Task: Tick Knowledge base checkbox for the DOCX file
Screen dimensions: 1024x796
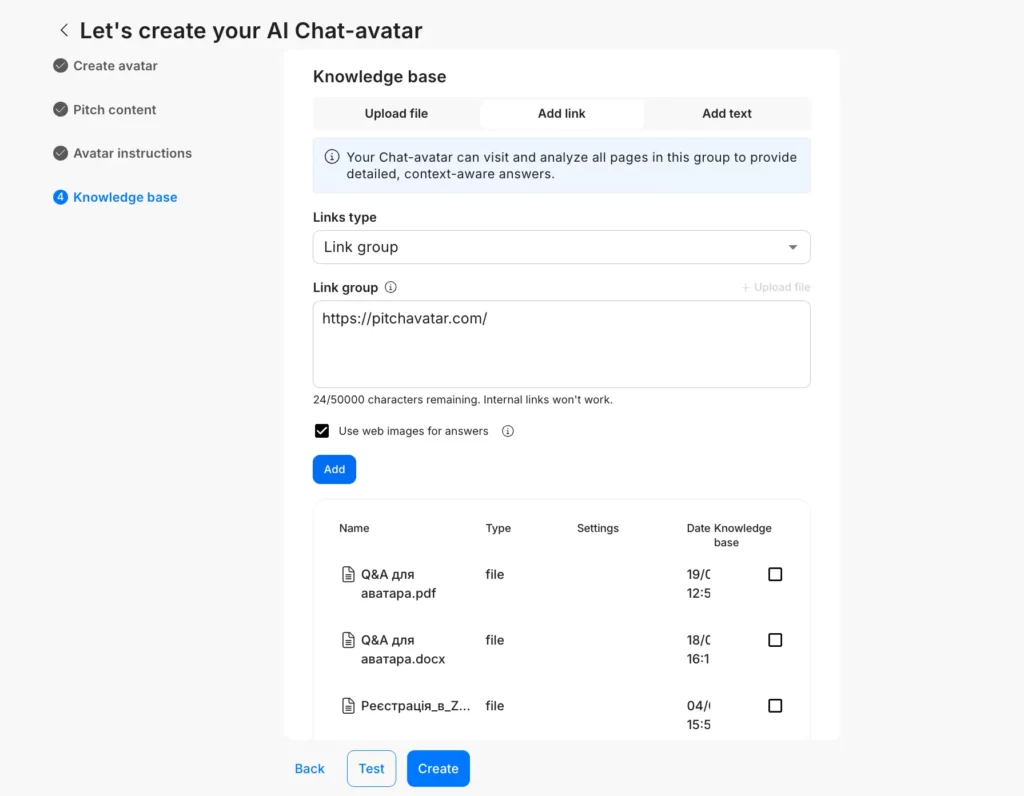Action: click(x=775, y=640)
